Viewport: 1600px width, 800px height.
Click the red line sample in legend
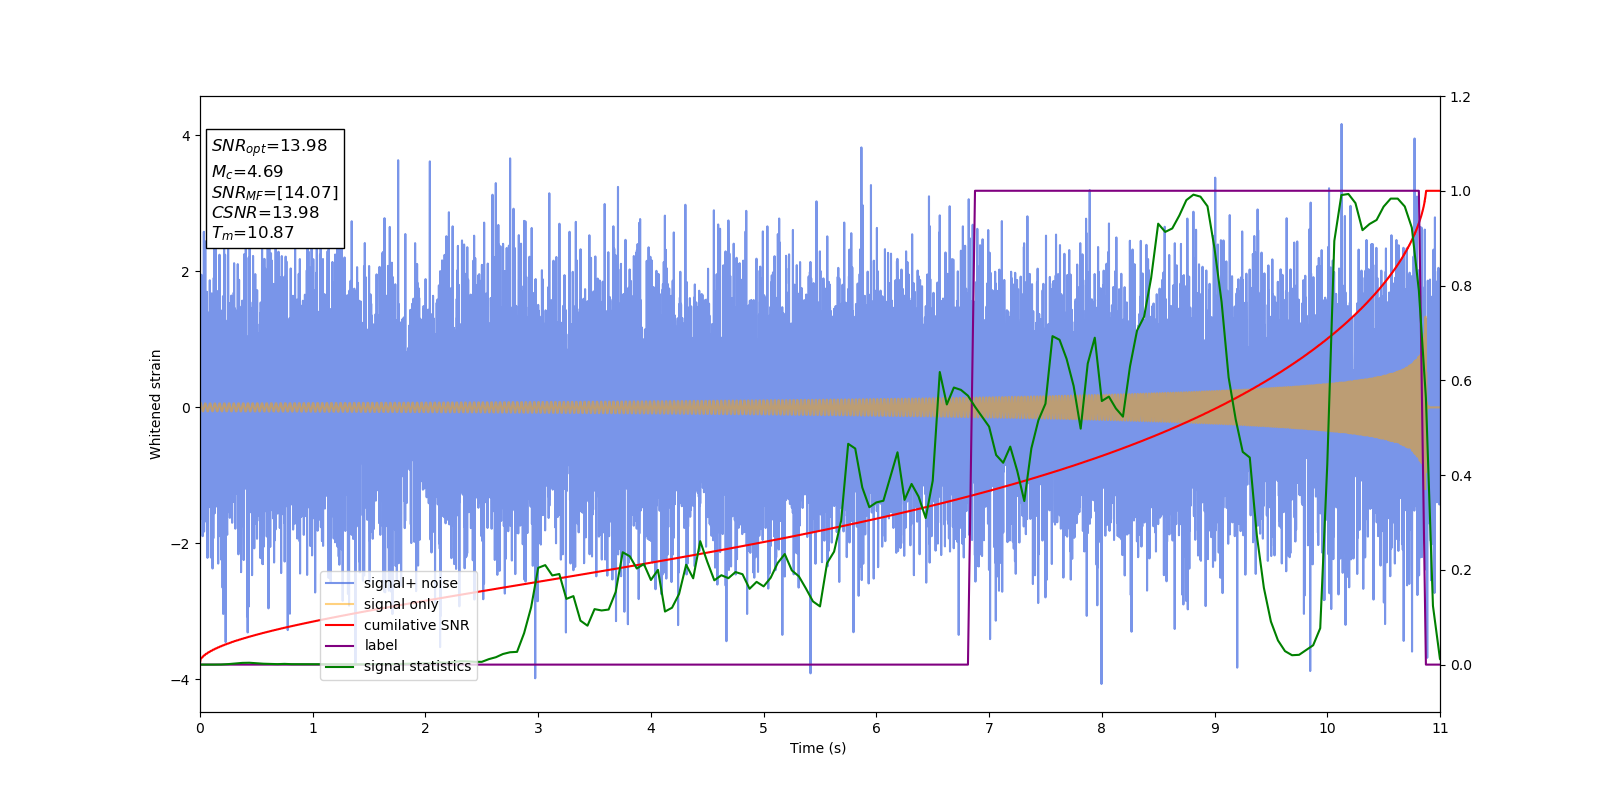[x=340, y=625]
